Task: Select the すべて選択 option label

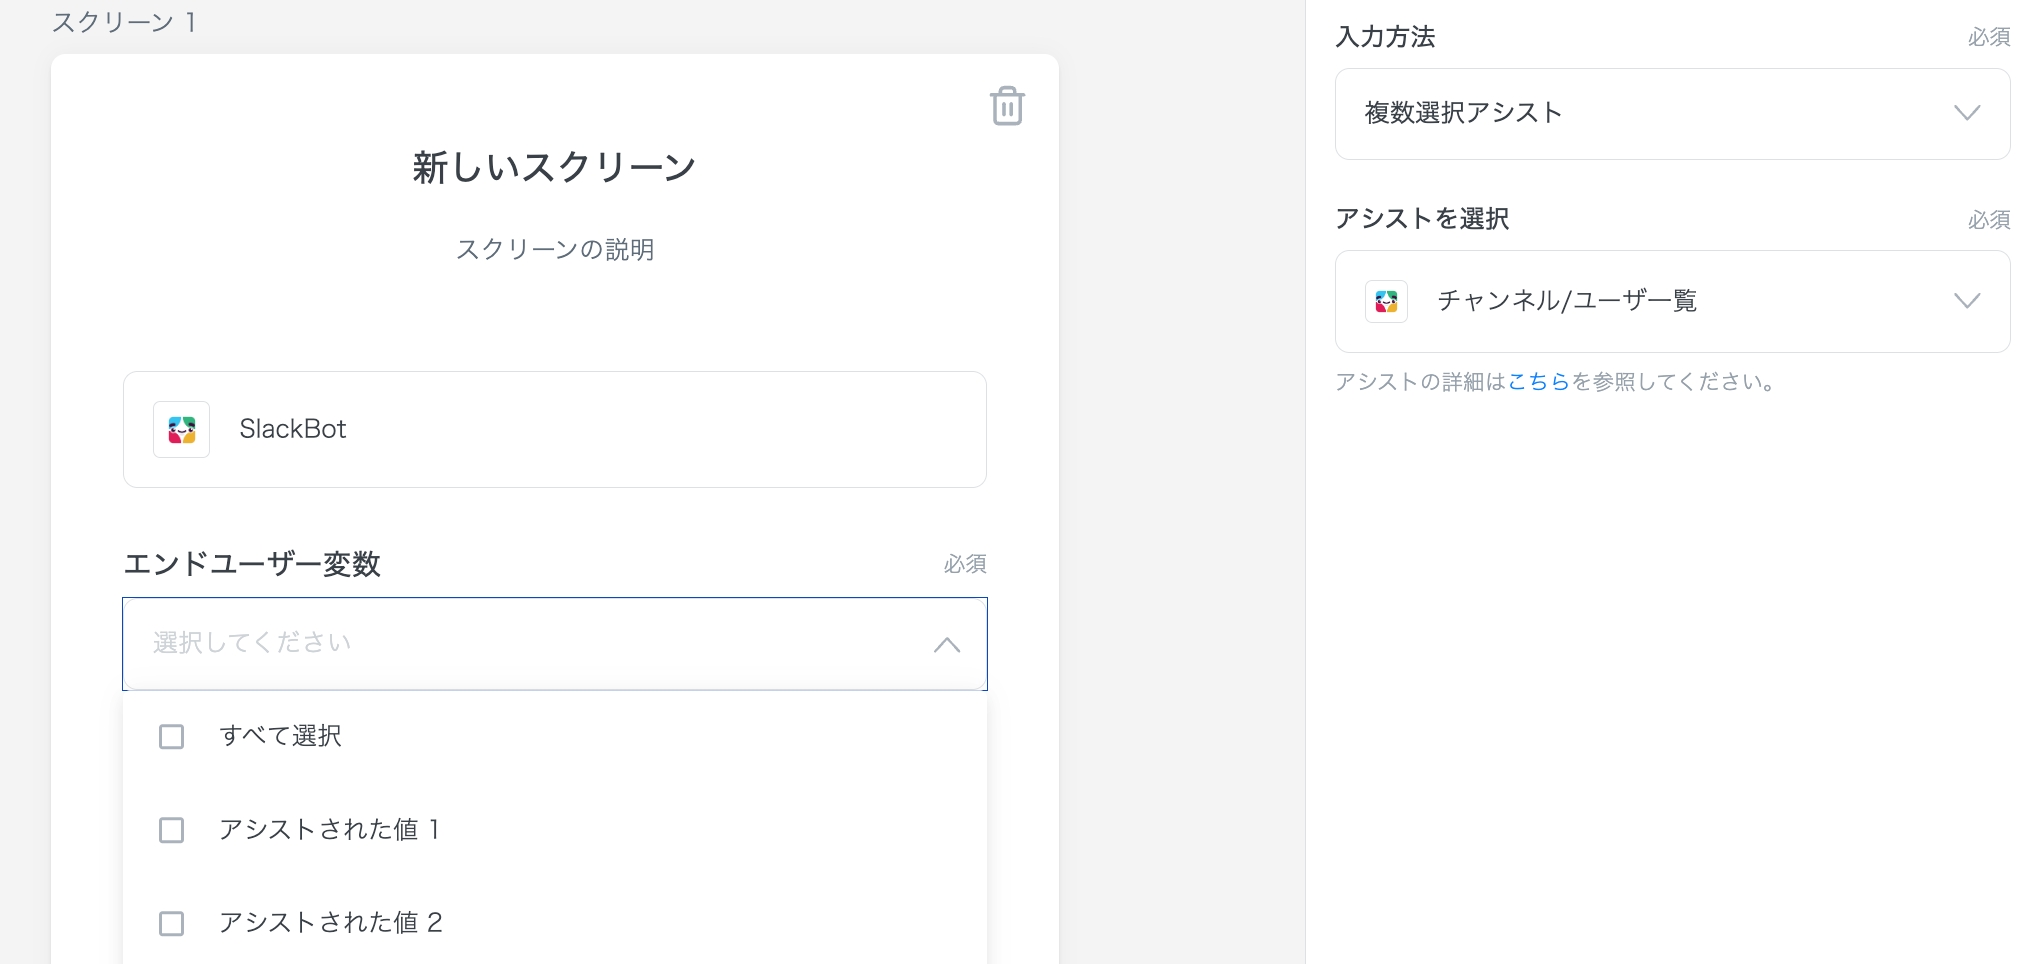Action: (x=280, y=737)
